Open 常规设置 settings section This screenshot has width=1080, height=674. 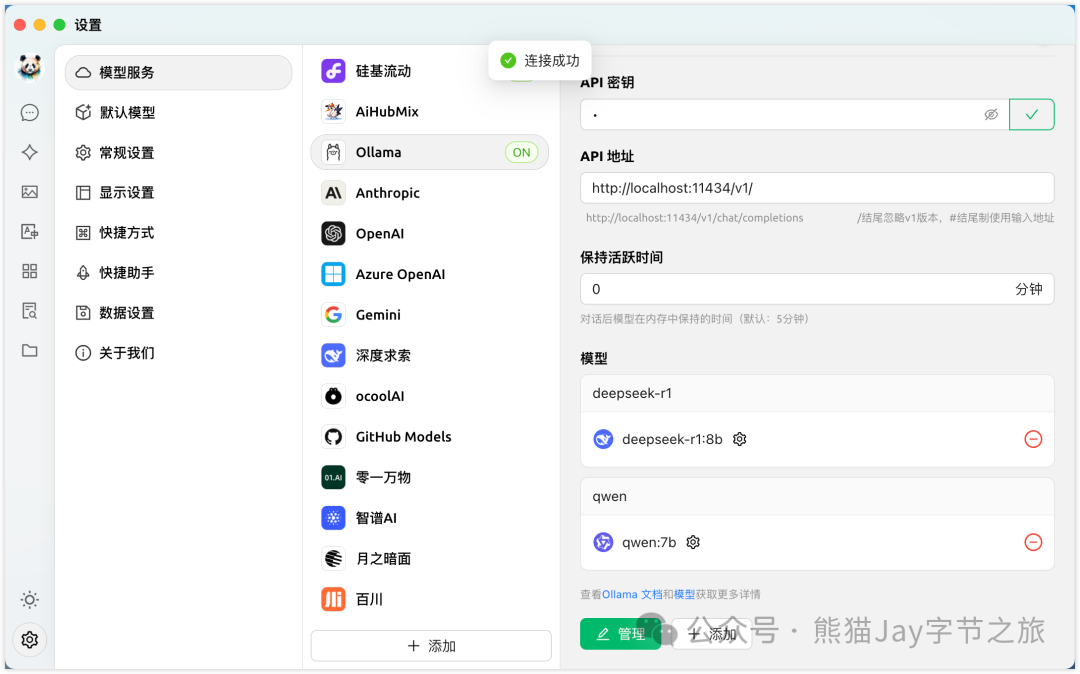(178, 152)
